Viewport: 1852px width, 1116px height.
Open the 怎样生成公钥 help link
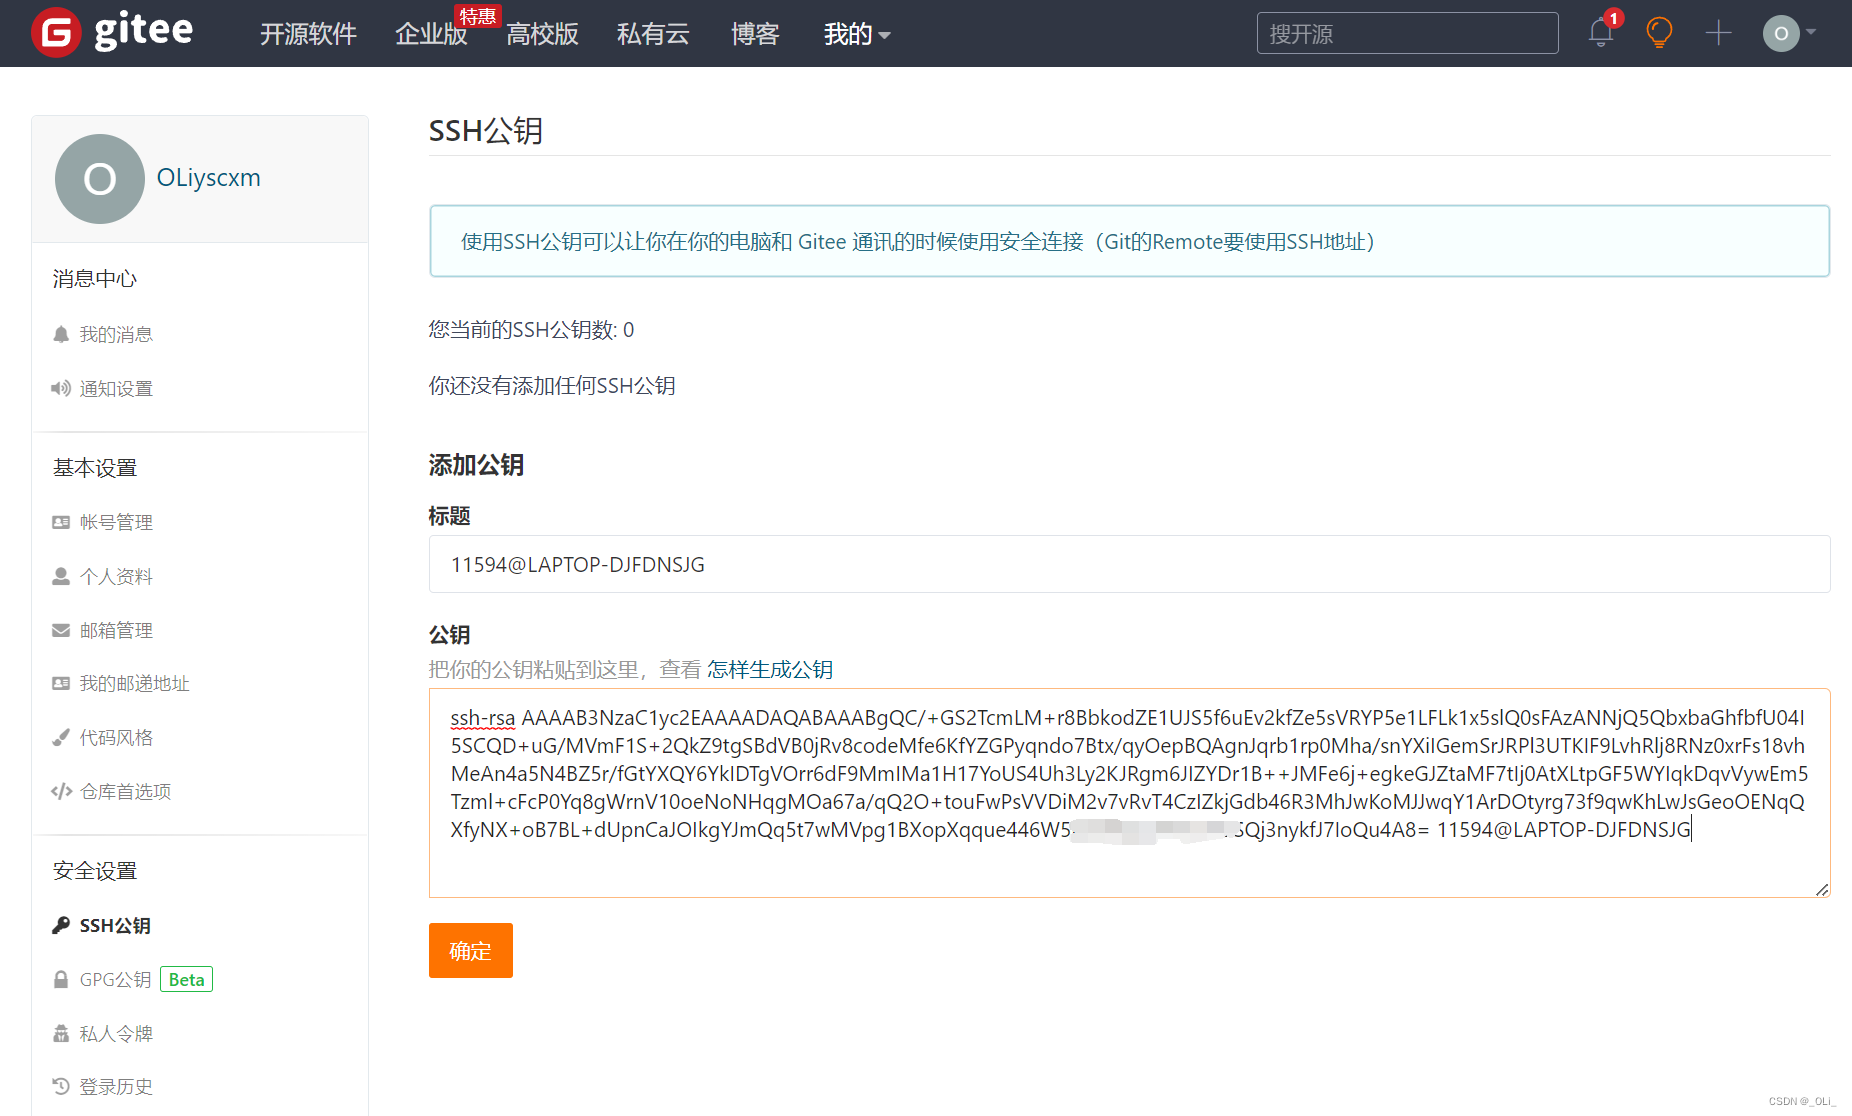[770, 669]
